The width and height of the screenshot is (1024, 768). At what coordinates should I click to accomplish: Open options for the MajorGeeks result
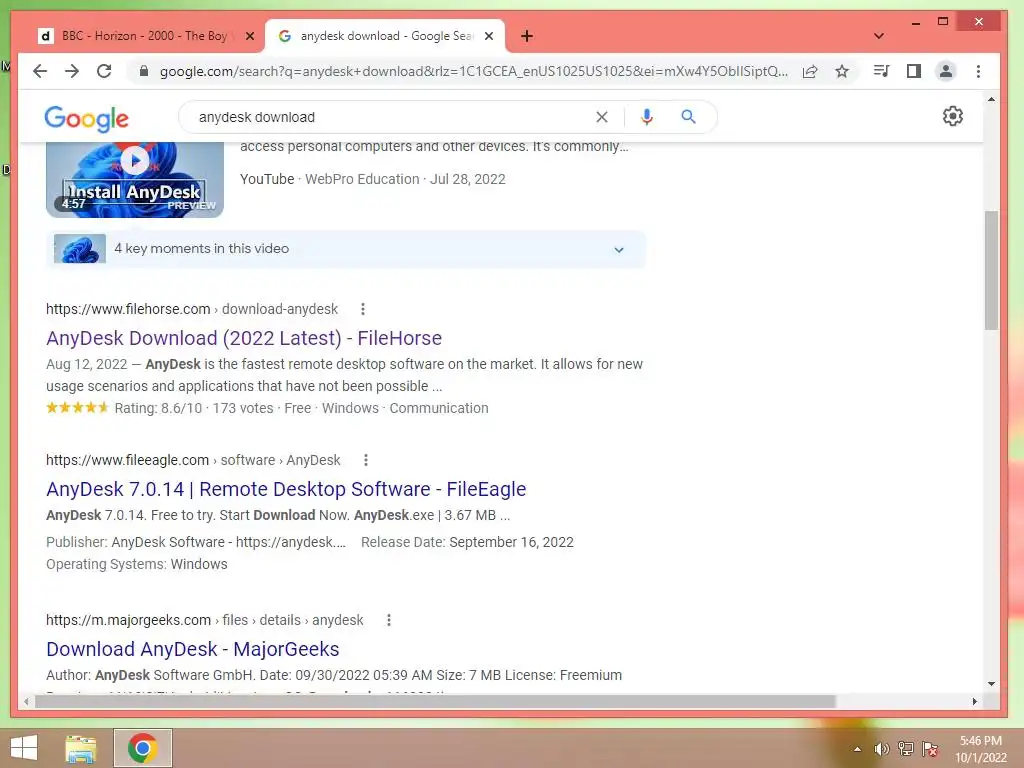389,620
